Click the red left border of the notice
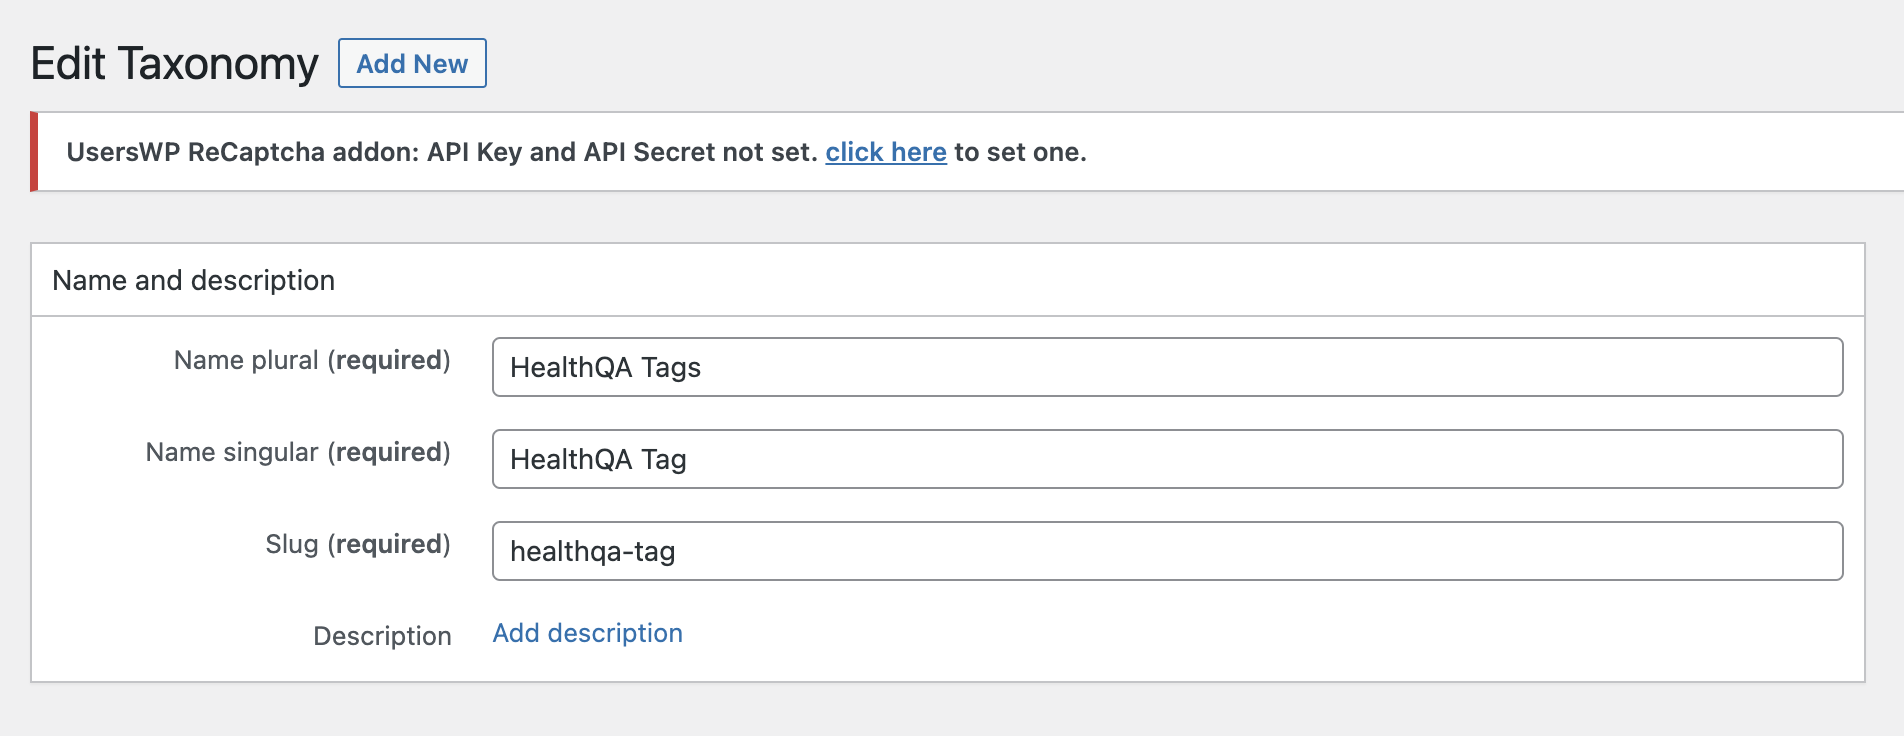 pos(34,152)
